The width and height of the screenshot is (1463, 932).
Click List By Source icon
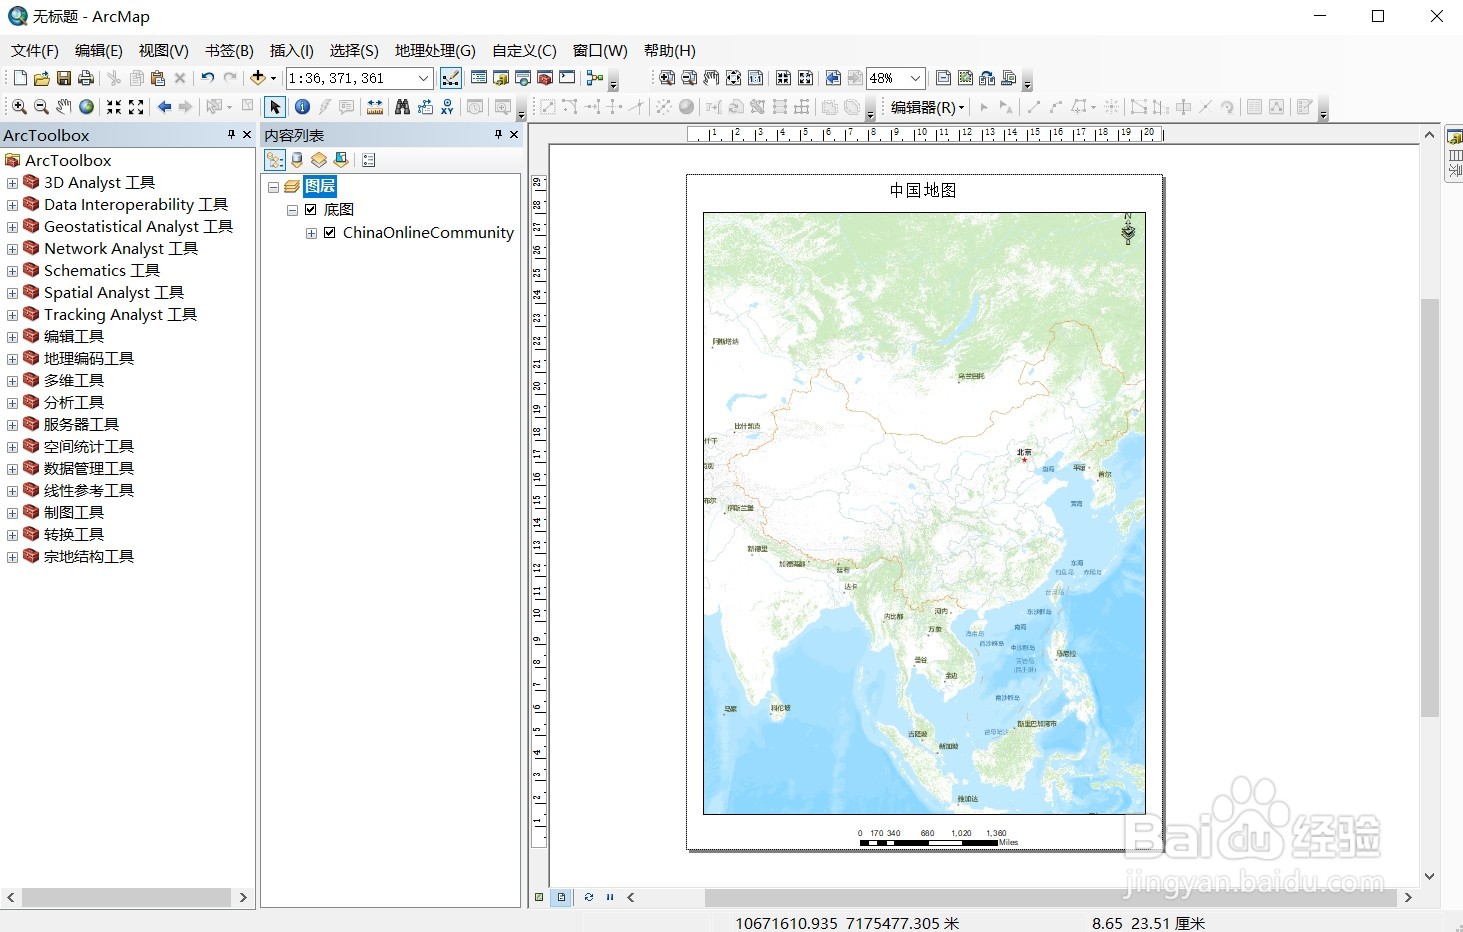pos(297,160)
